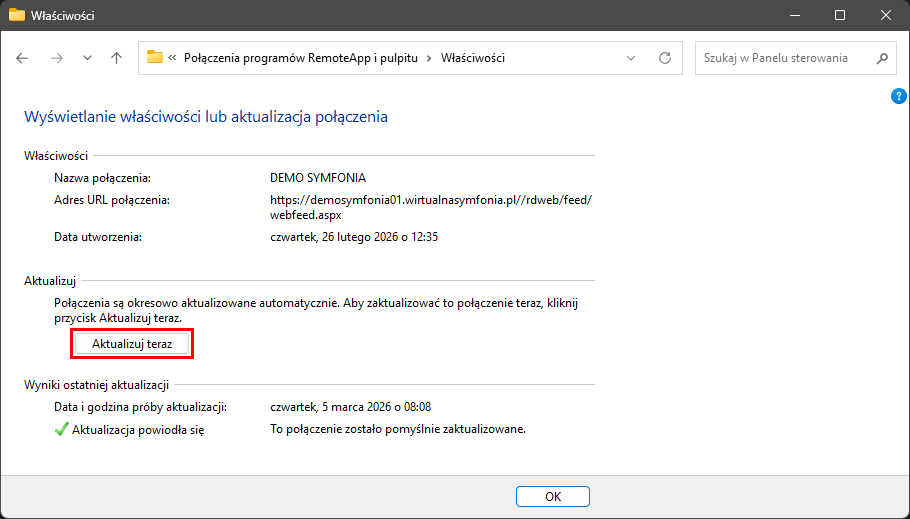Open breadcrumb 'Połączenia programów RemoteApp i pulpitu'
Viewport: 910px width, 519px height.
coord(301,58)
